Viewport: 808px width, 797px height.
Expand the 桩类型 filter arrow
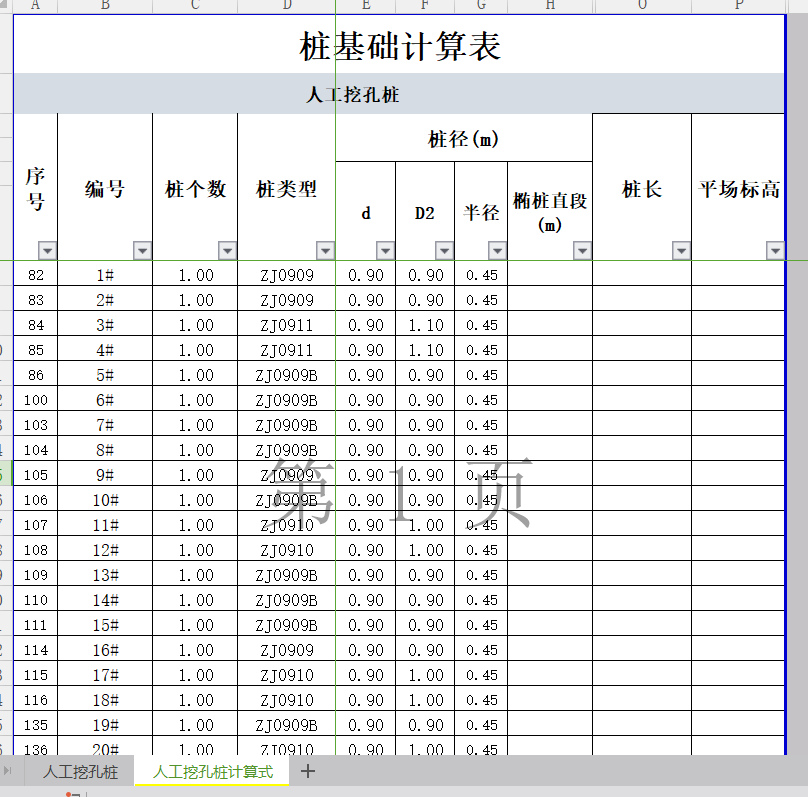tap(324, 250)
